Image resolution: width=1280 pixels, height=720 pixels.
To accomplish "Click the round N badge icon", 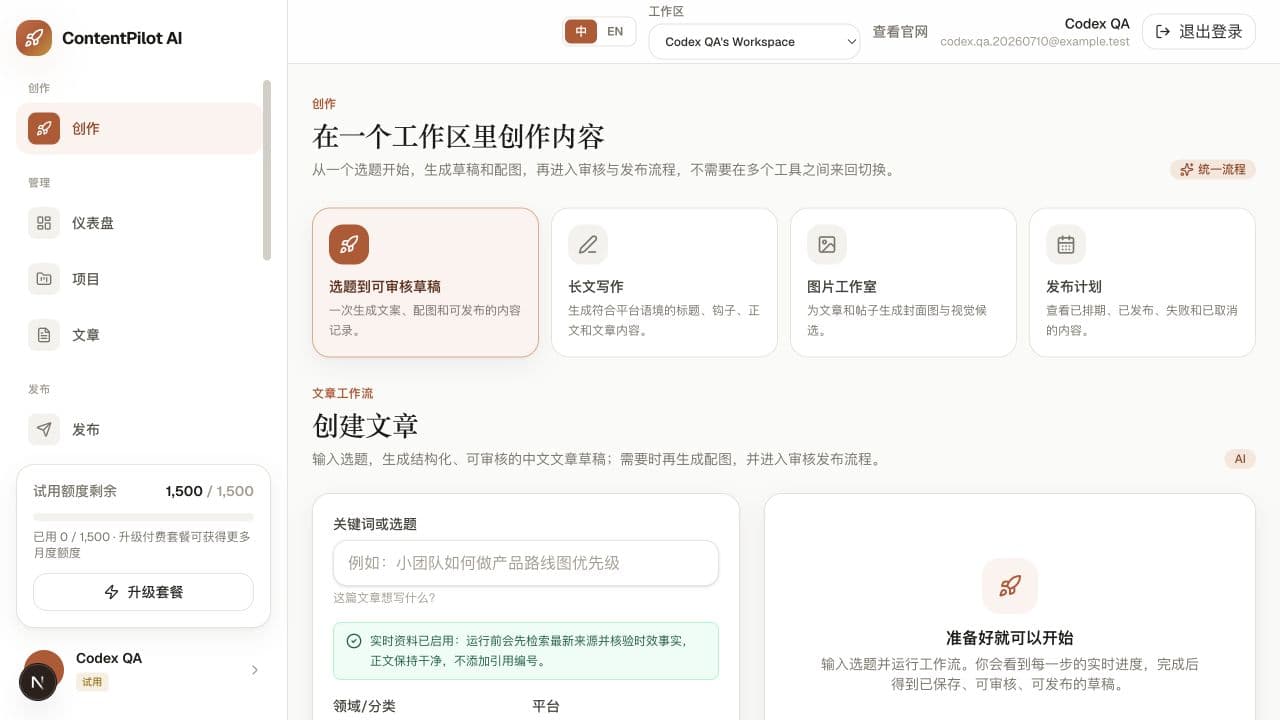I will point(38,682).
